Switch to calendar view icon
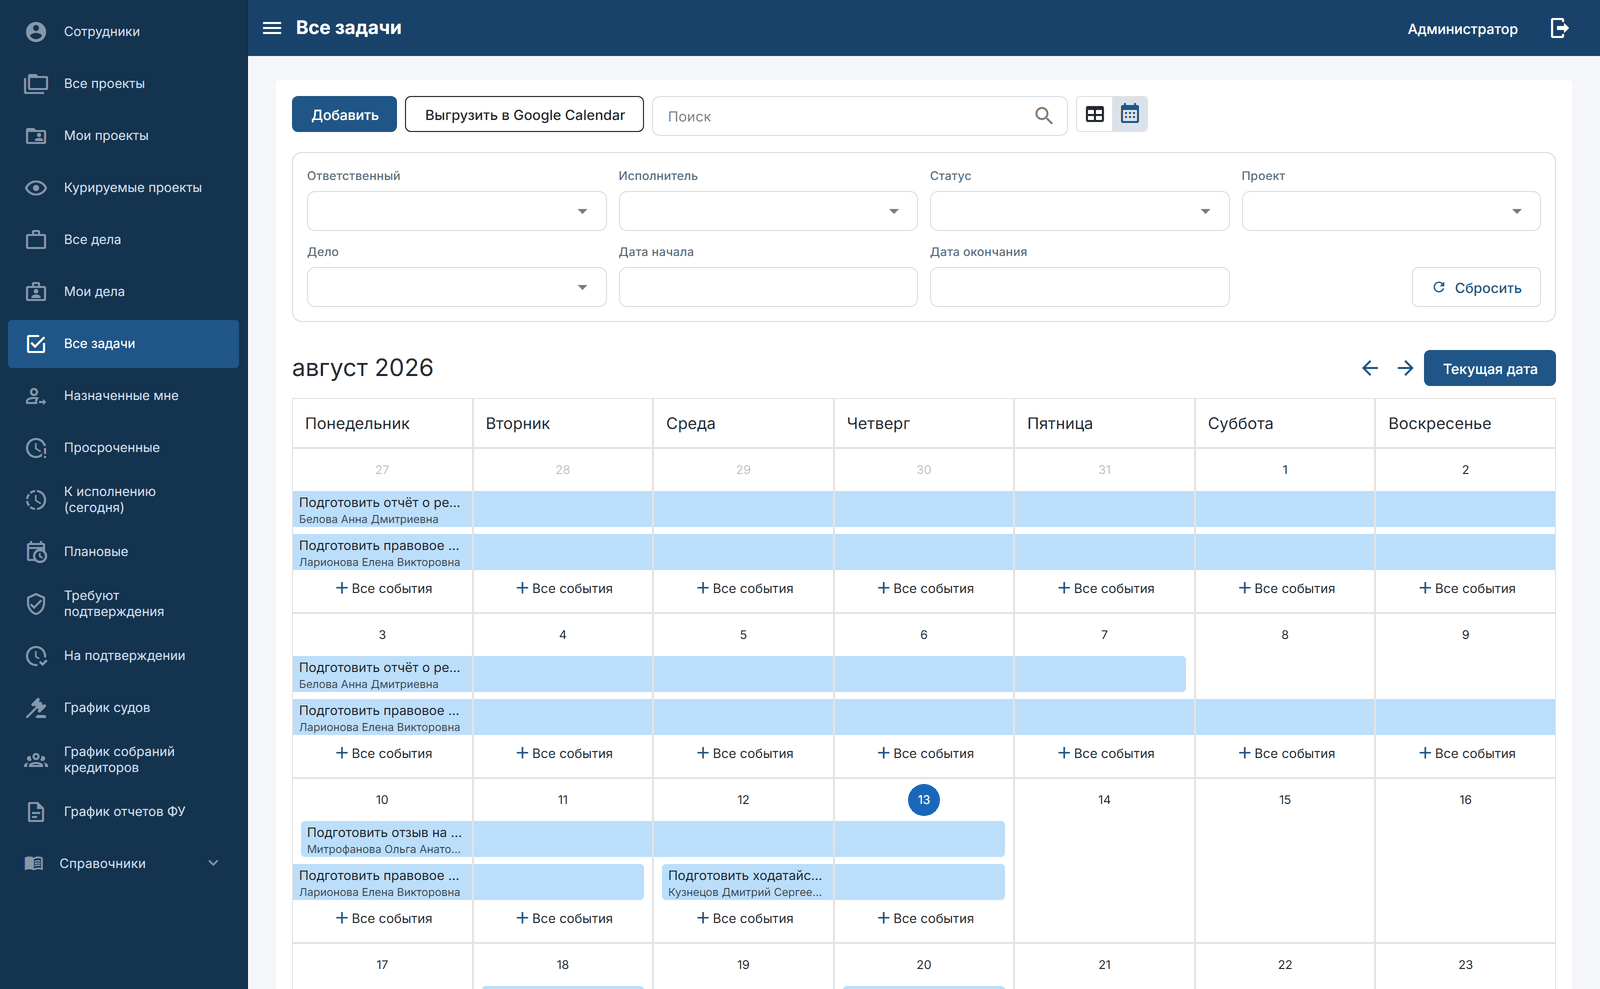Screen dimensions: 1600x989 pyautogui.click(x=1130, y=114)
